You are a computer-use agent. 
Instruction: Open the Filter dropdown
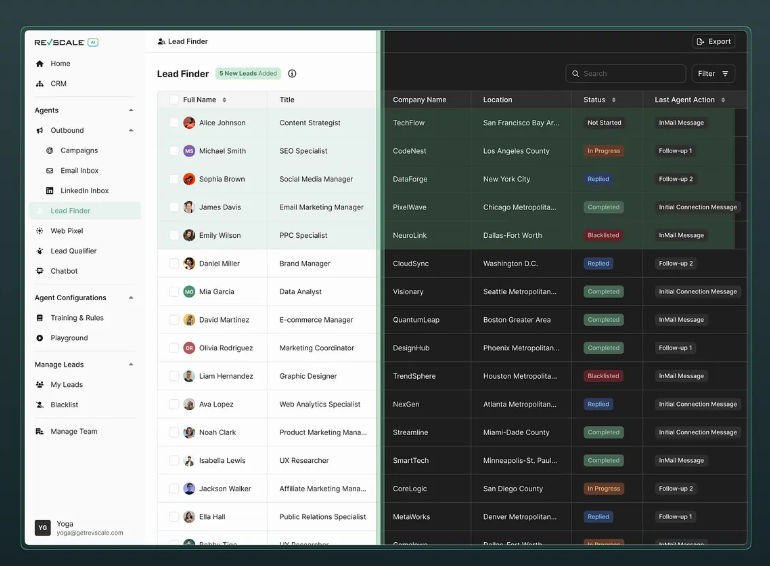713,74
